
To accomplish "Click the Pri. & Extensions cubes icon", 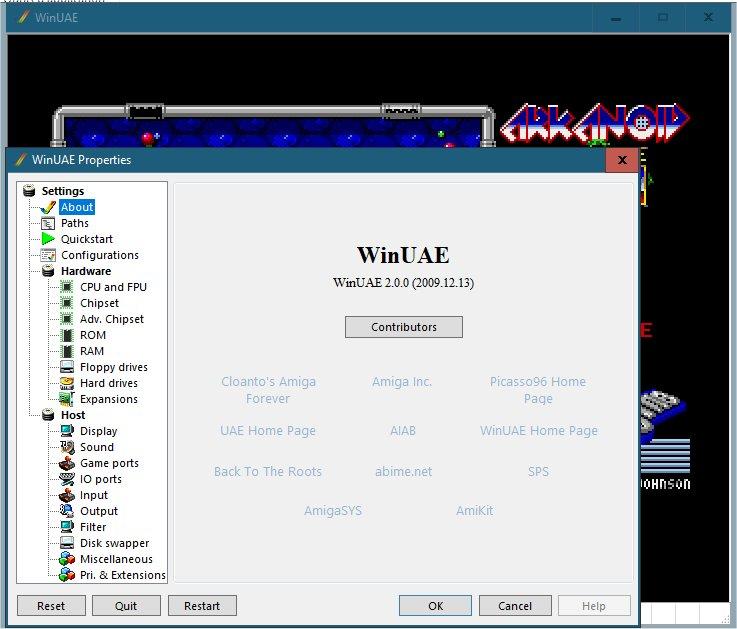I will click(67, 575).
